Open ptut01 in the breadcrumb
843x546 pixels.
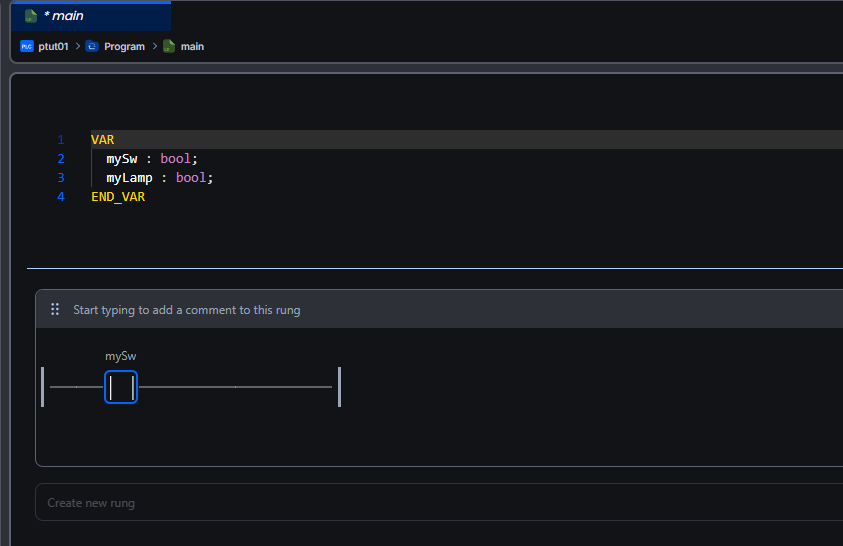[x=53, y=46]
